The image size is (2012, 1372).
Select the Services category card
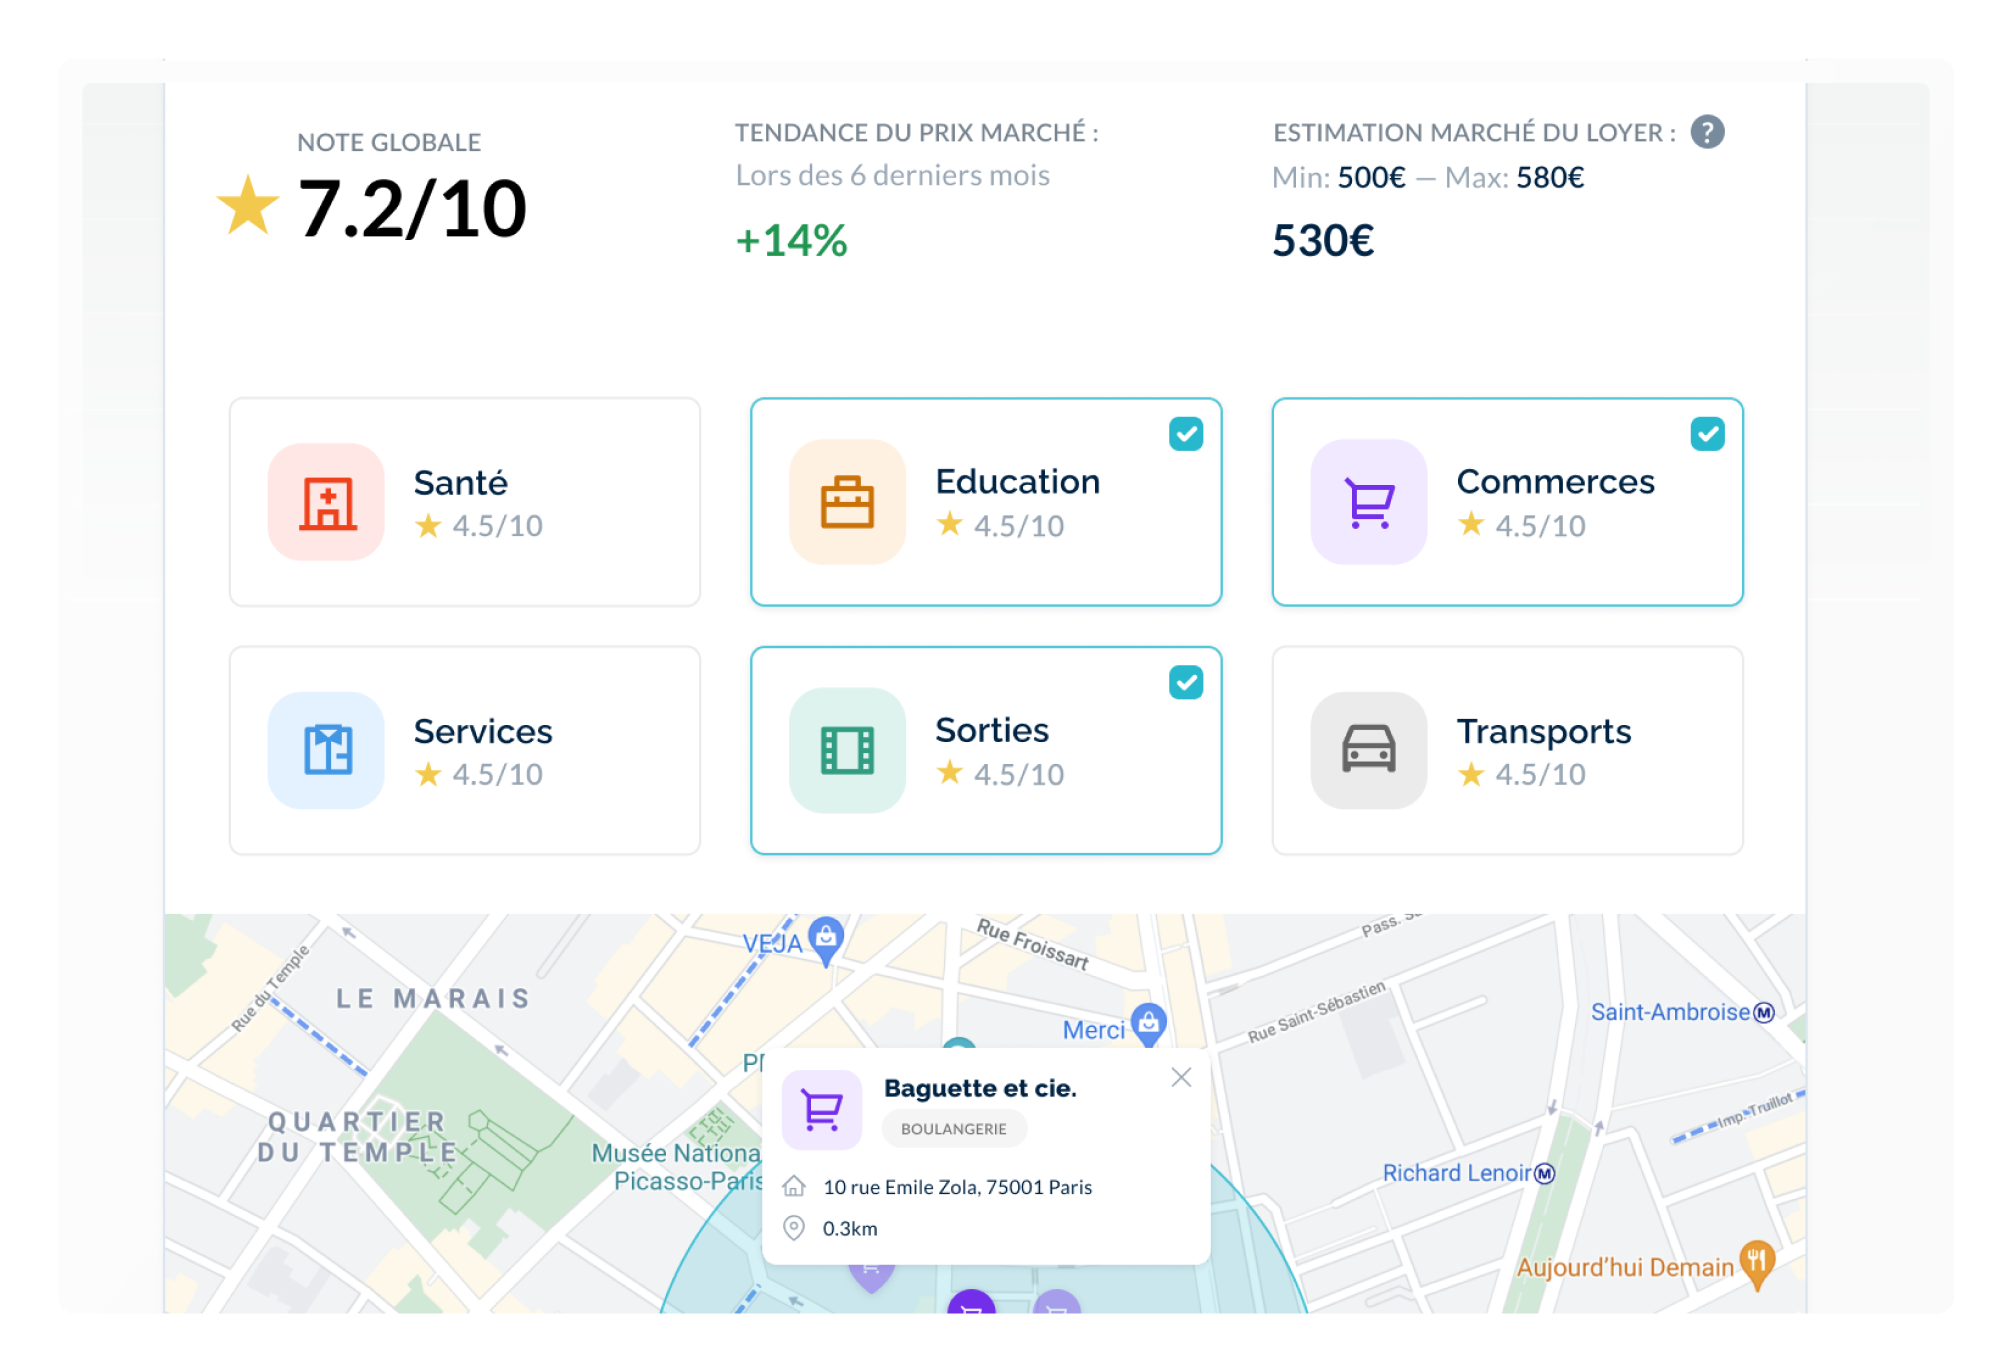pos(465,750)
